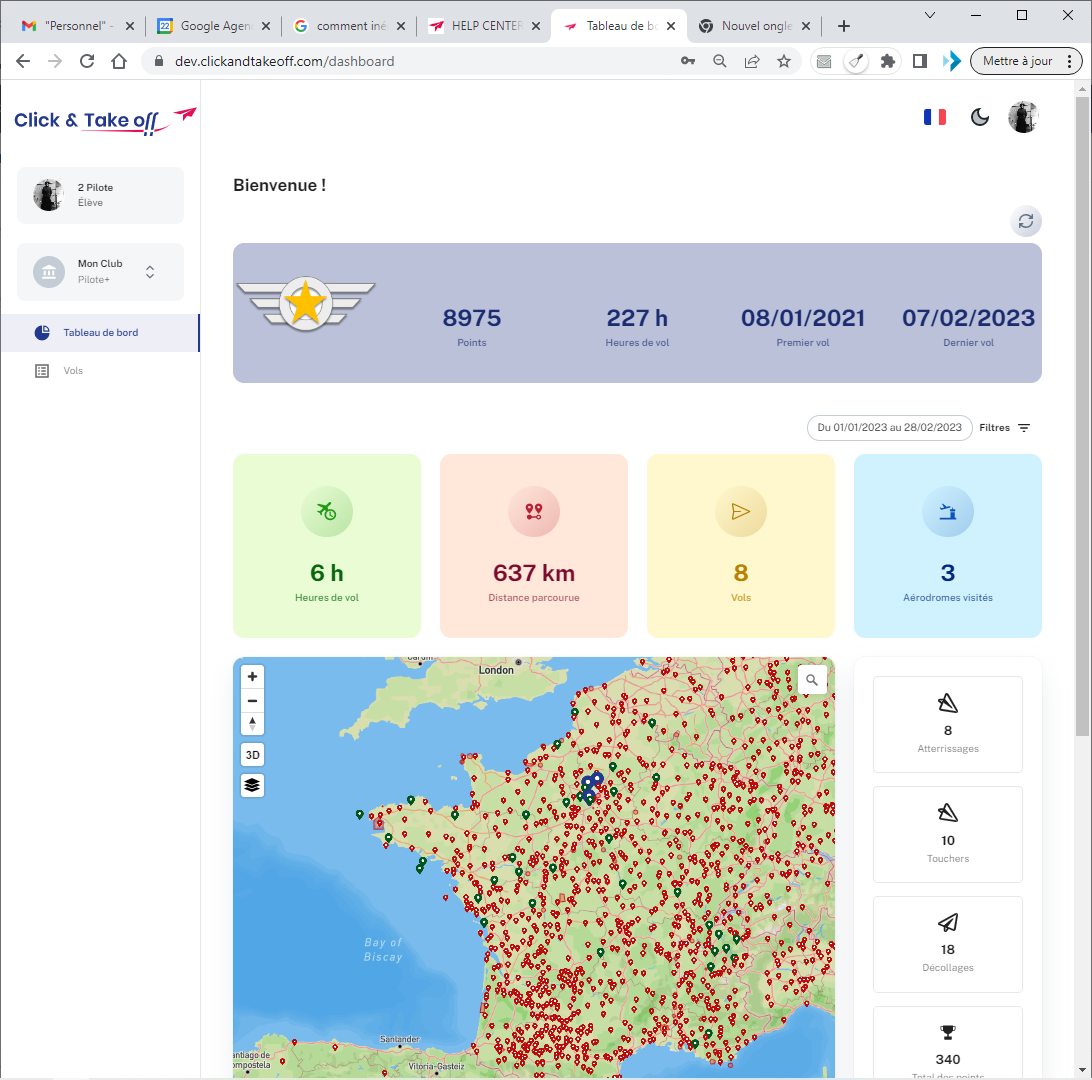
Task: Toggle 3D map view
Action: [x=252, y=755]
